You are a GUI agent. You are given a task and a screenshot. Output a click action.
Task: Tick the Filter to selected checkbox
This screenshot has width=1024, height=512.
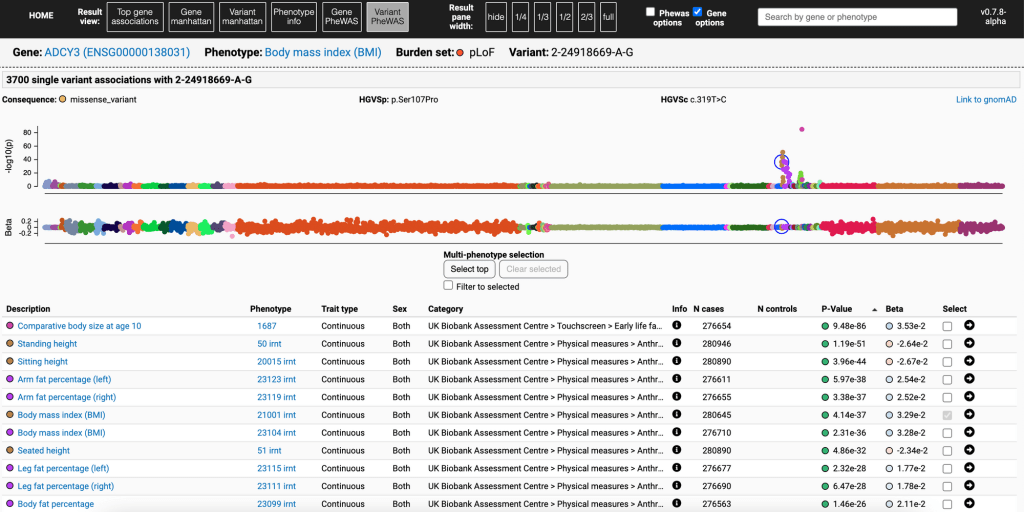449,286
